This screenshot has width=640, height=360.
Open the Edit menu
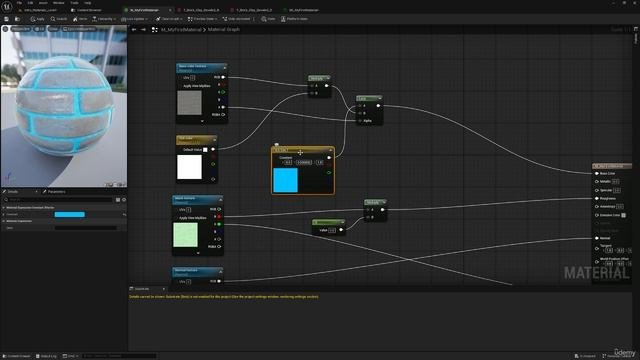point(30,3)
